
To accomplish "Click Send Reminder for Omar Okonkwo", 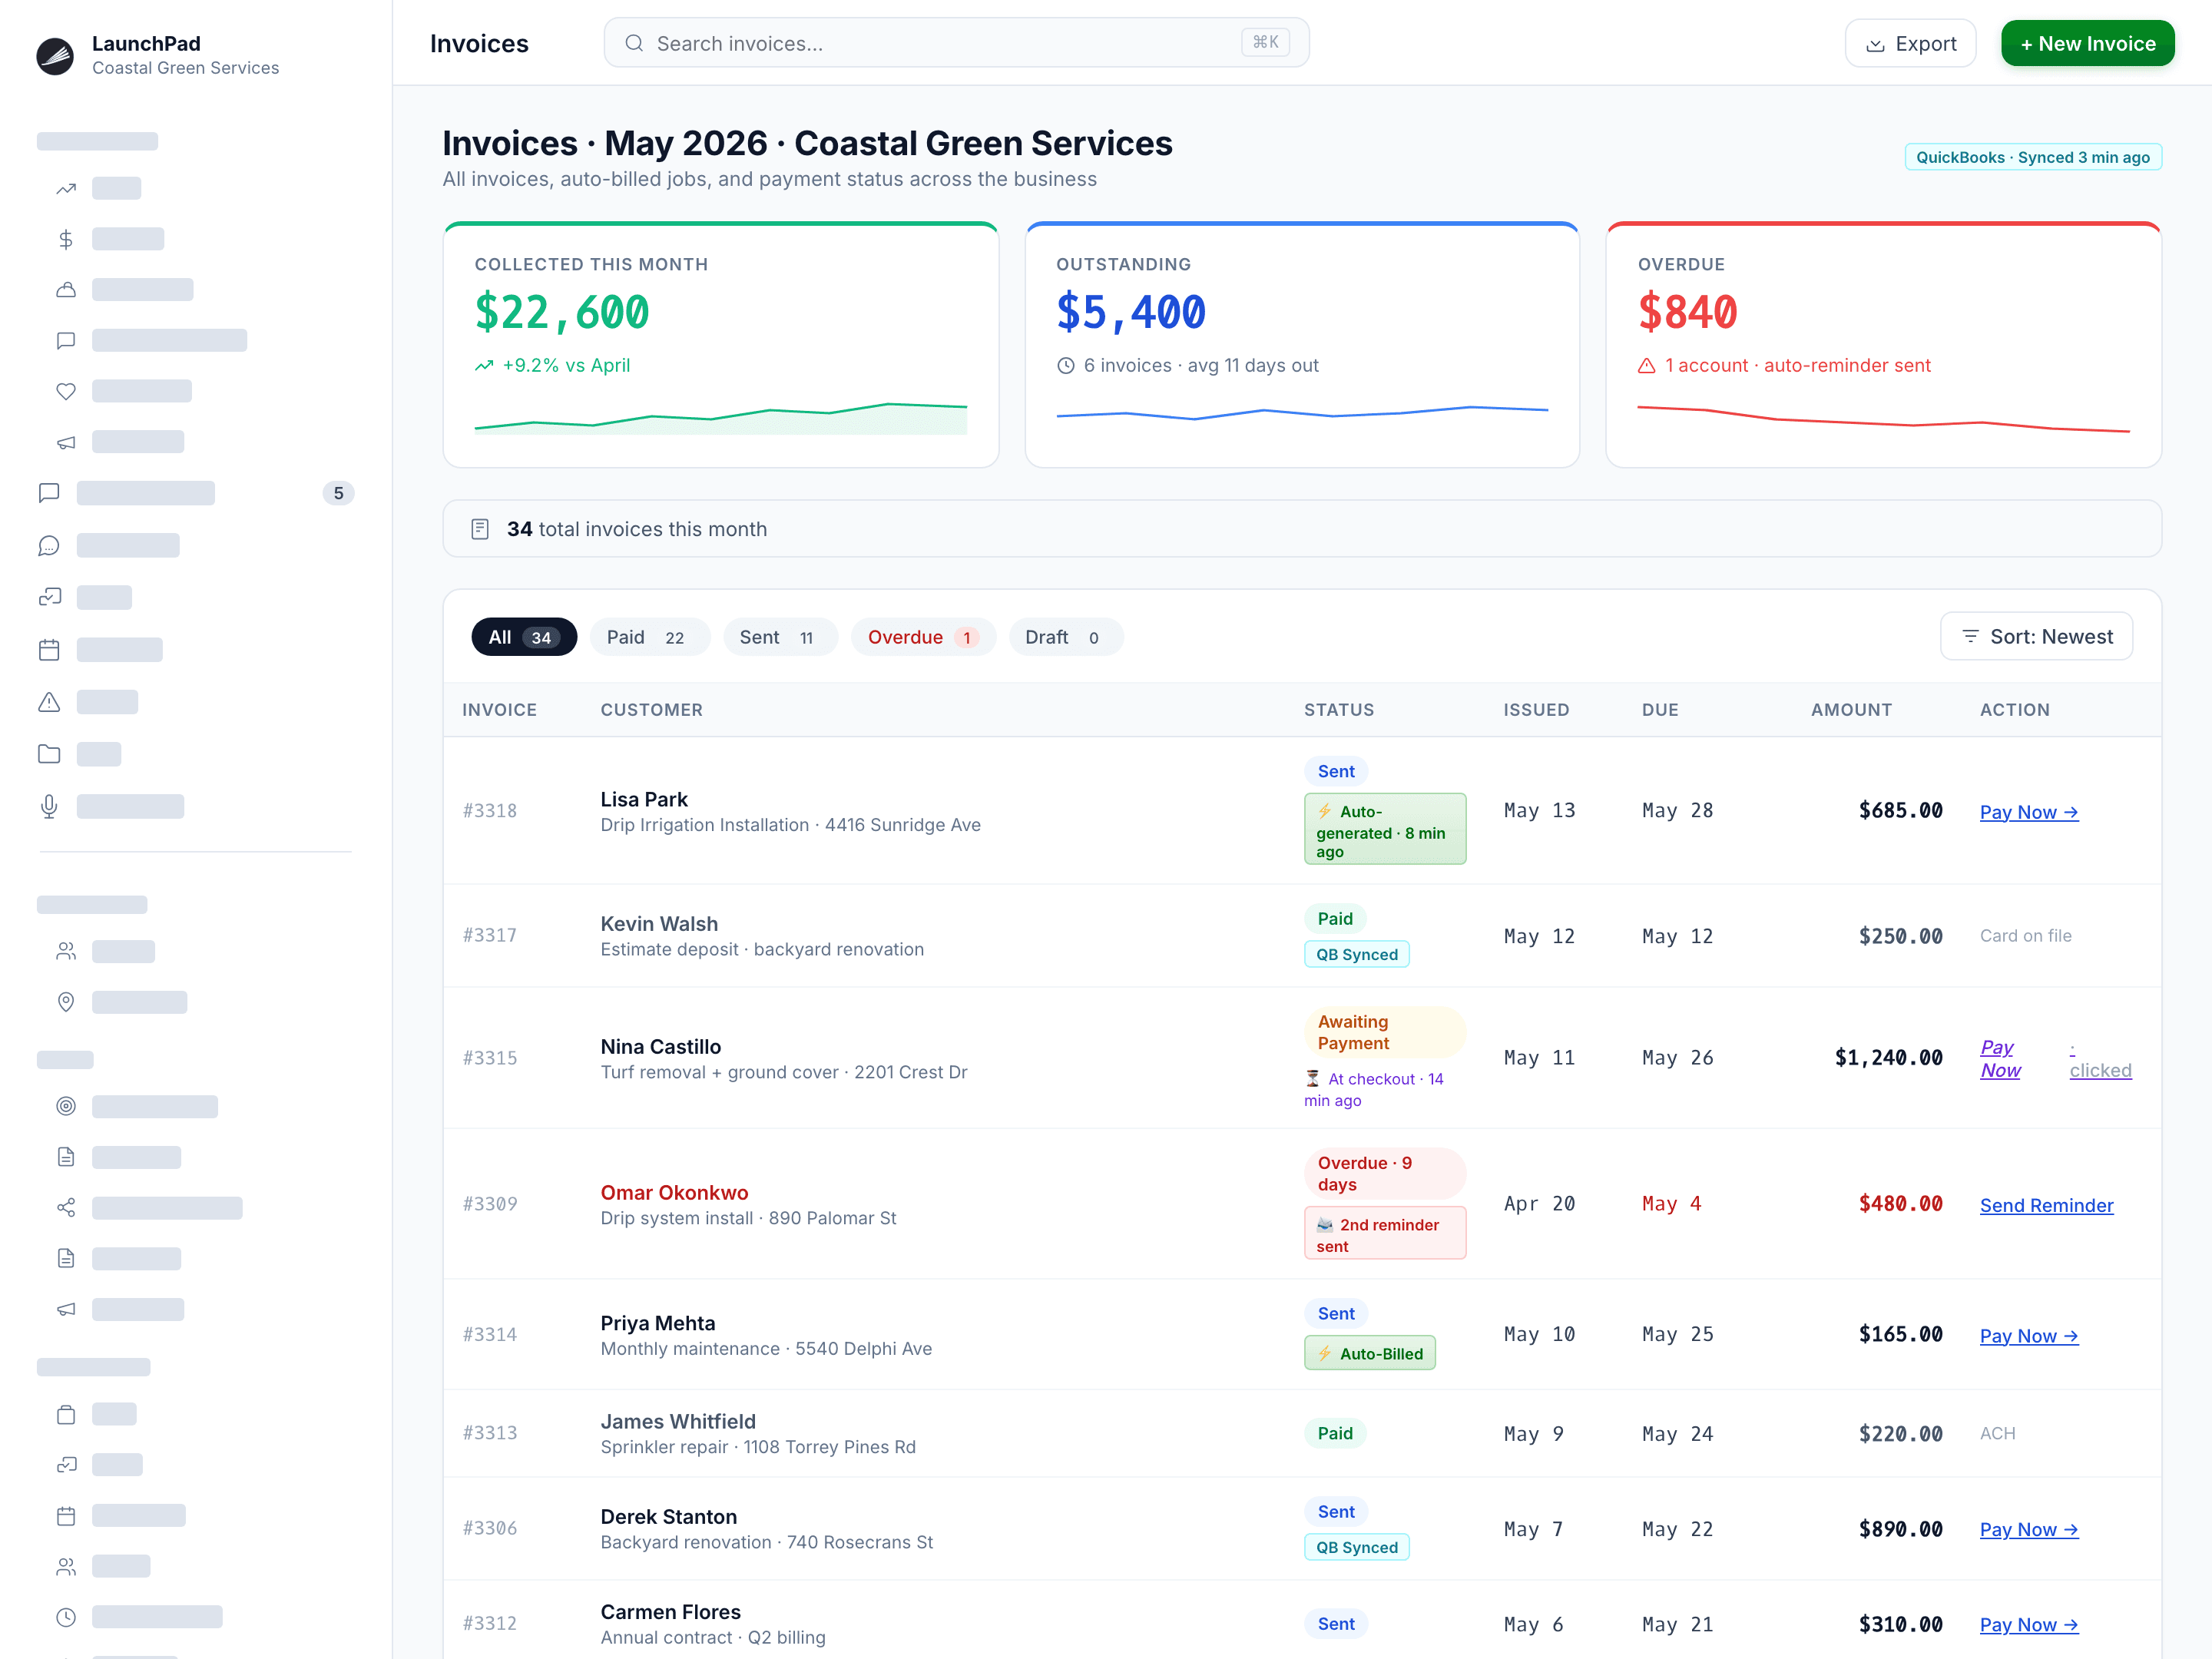I will [2046, 1205].
